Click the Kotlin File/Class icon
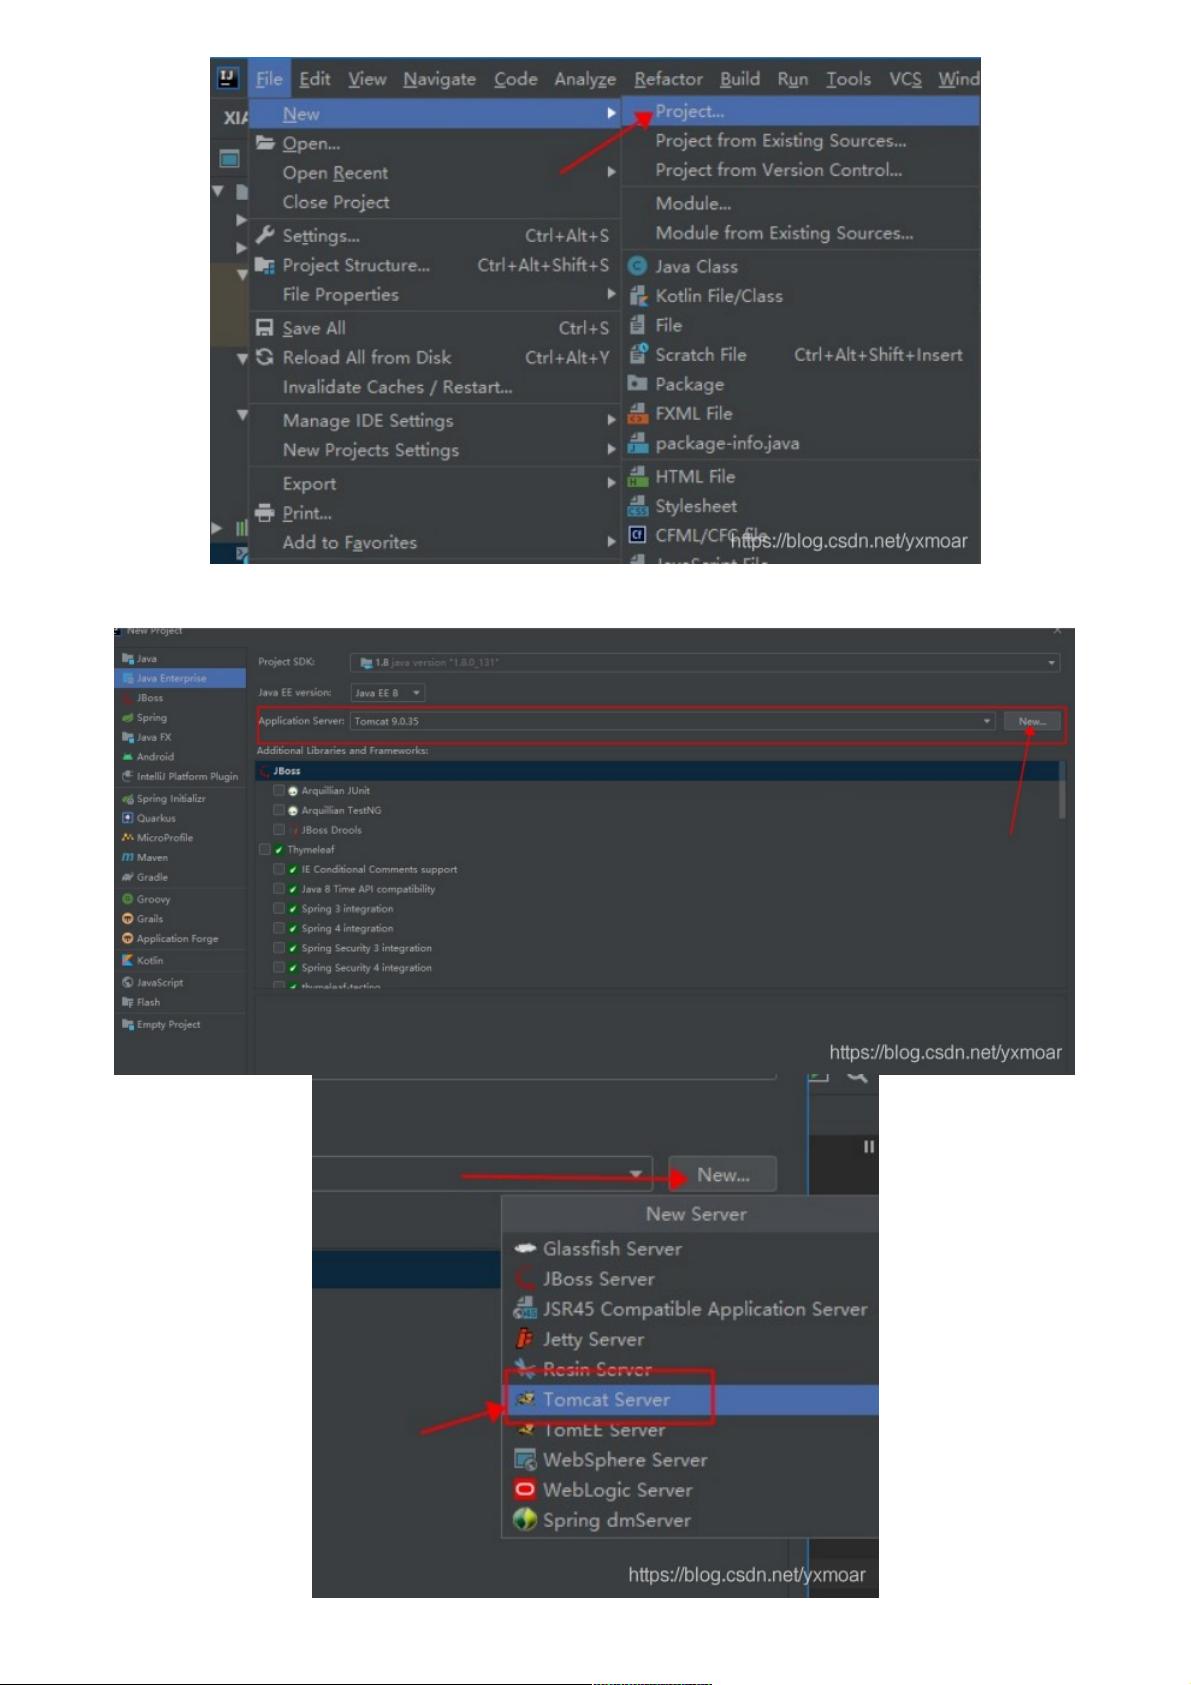The width and height of the screenshot is (1191, 1685). pyautogui.click(x=638, y=296)
